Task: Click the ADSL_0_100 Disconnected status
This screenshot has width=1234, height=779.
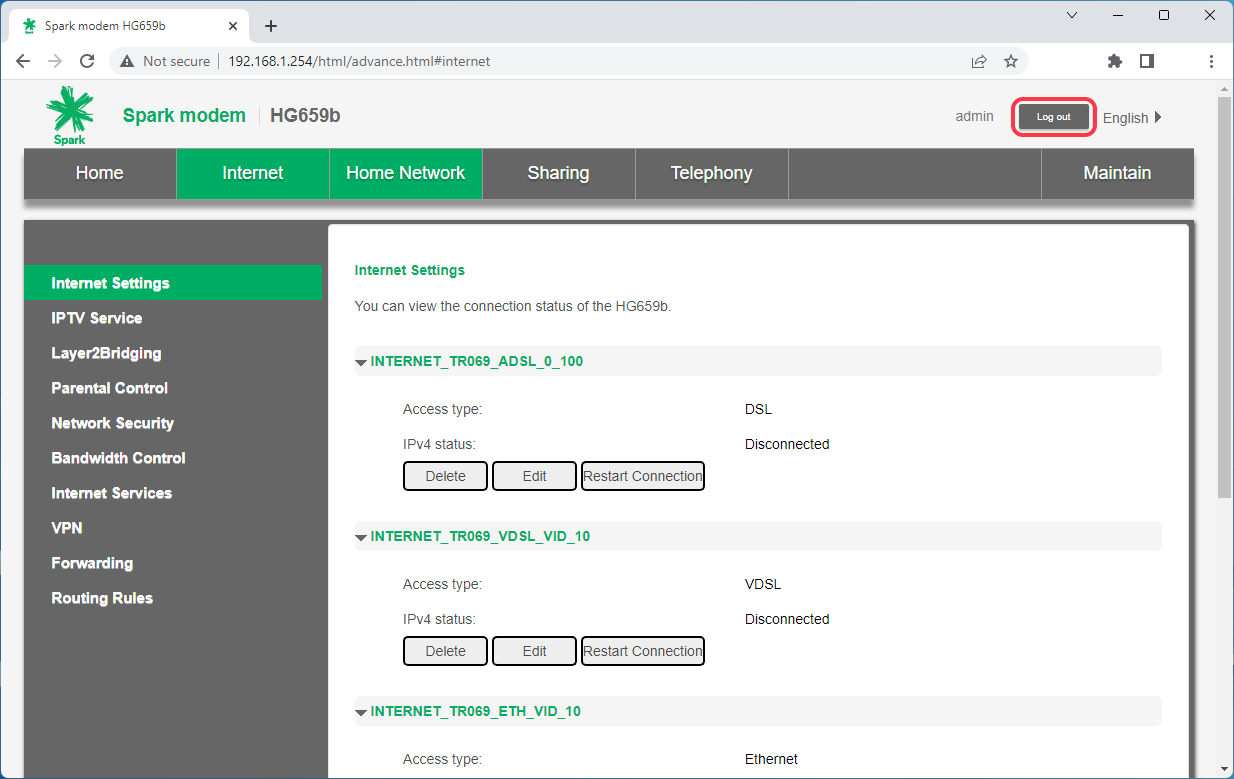Action: point(787,444)
